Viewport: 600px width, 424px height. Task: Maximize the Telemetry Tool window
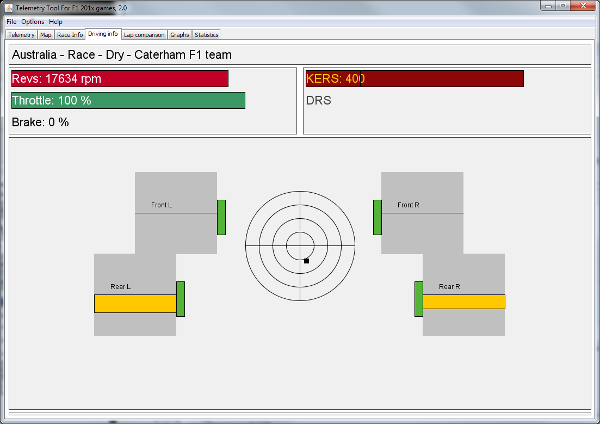click(x=563, y=6)
